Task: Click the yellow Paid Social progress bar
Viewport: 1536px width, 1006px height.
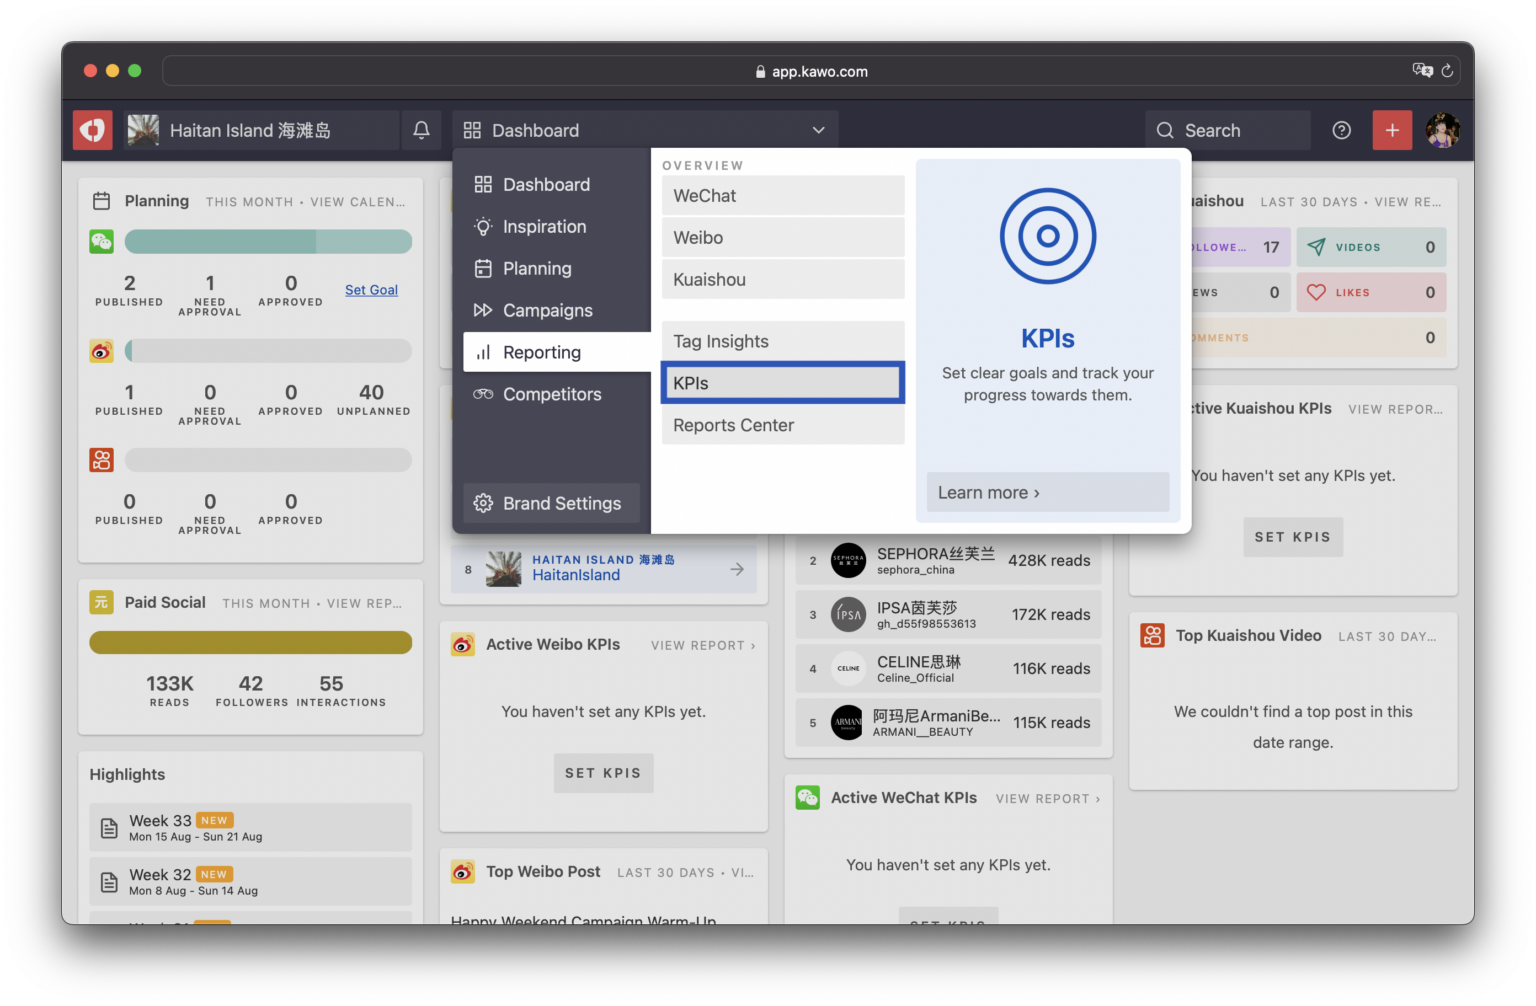Action: (x=250, y=642)
